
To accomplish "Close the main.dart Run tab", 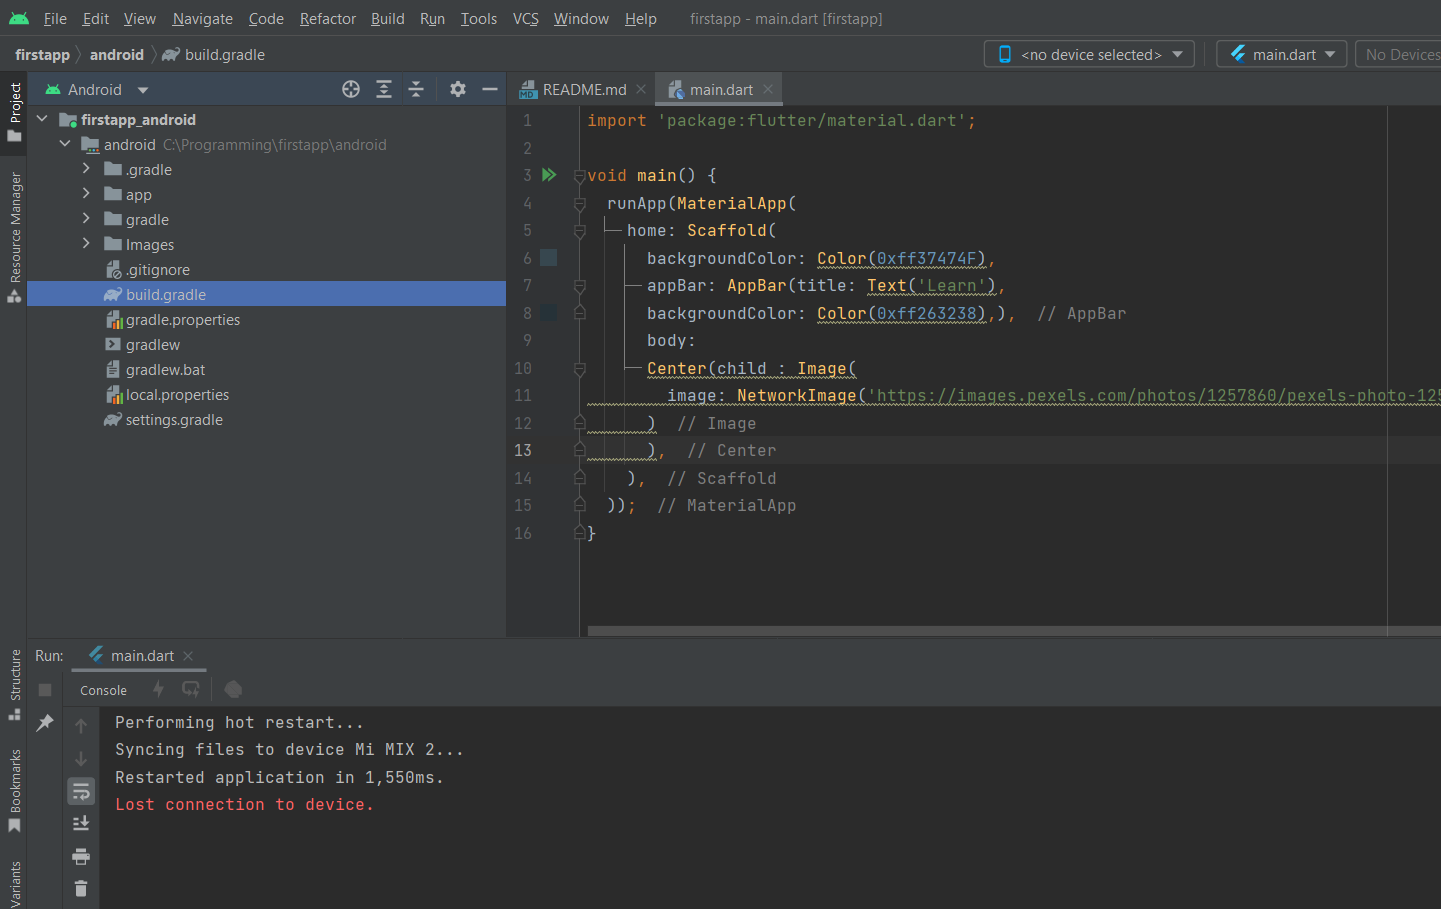I will tap(188, 656).
